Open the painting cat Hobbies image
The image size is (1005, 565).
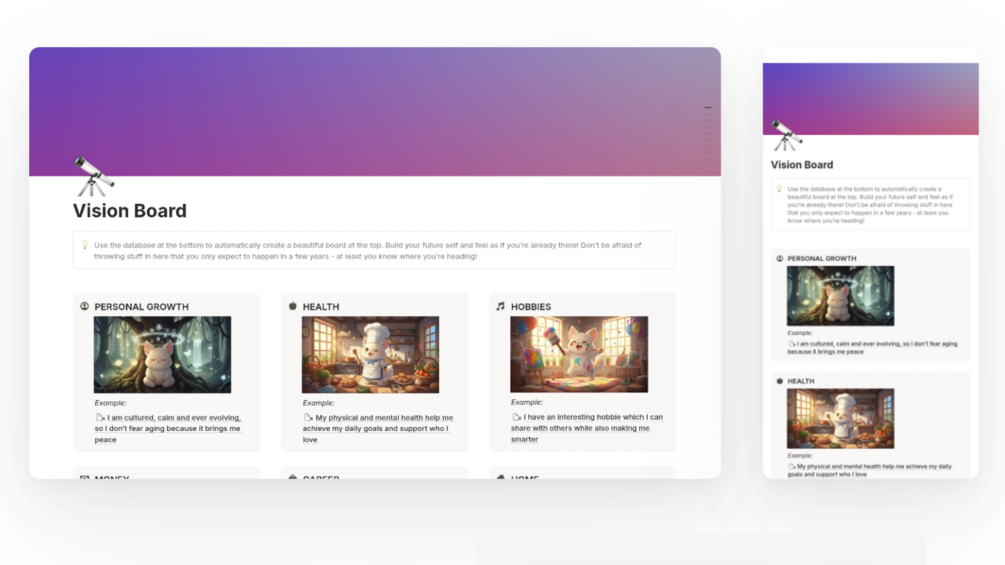point(579,354)
